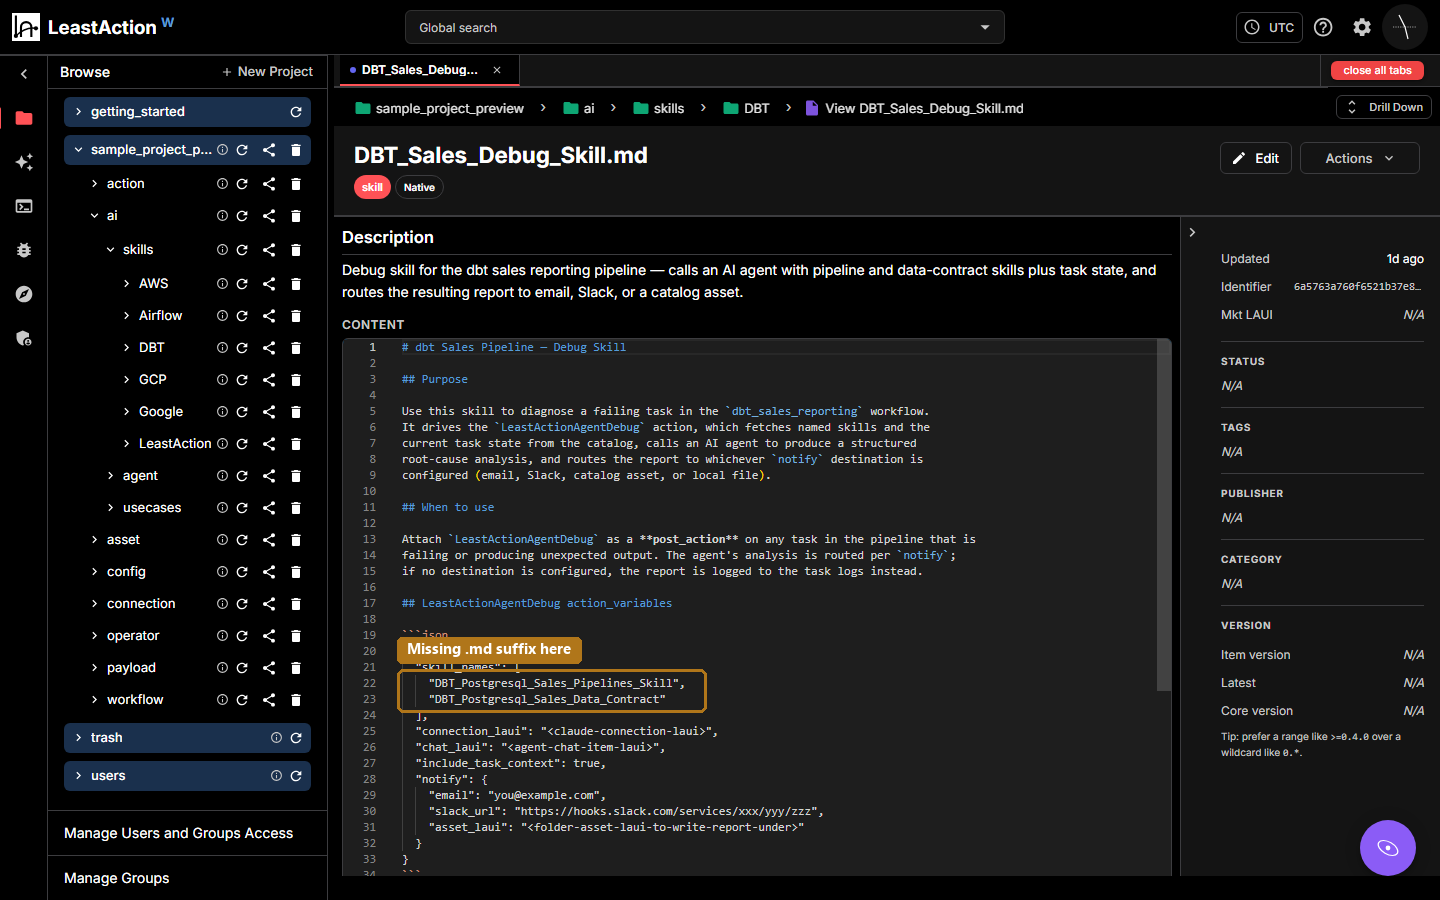The height and width of the screenshot is (900, 1440).
Task: Share the GCP folder
Action: click(x=269, y=380)
